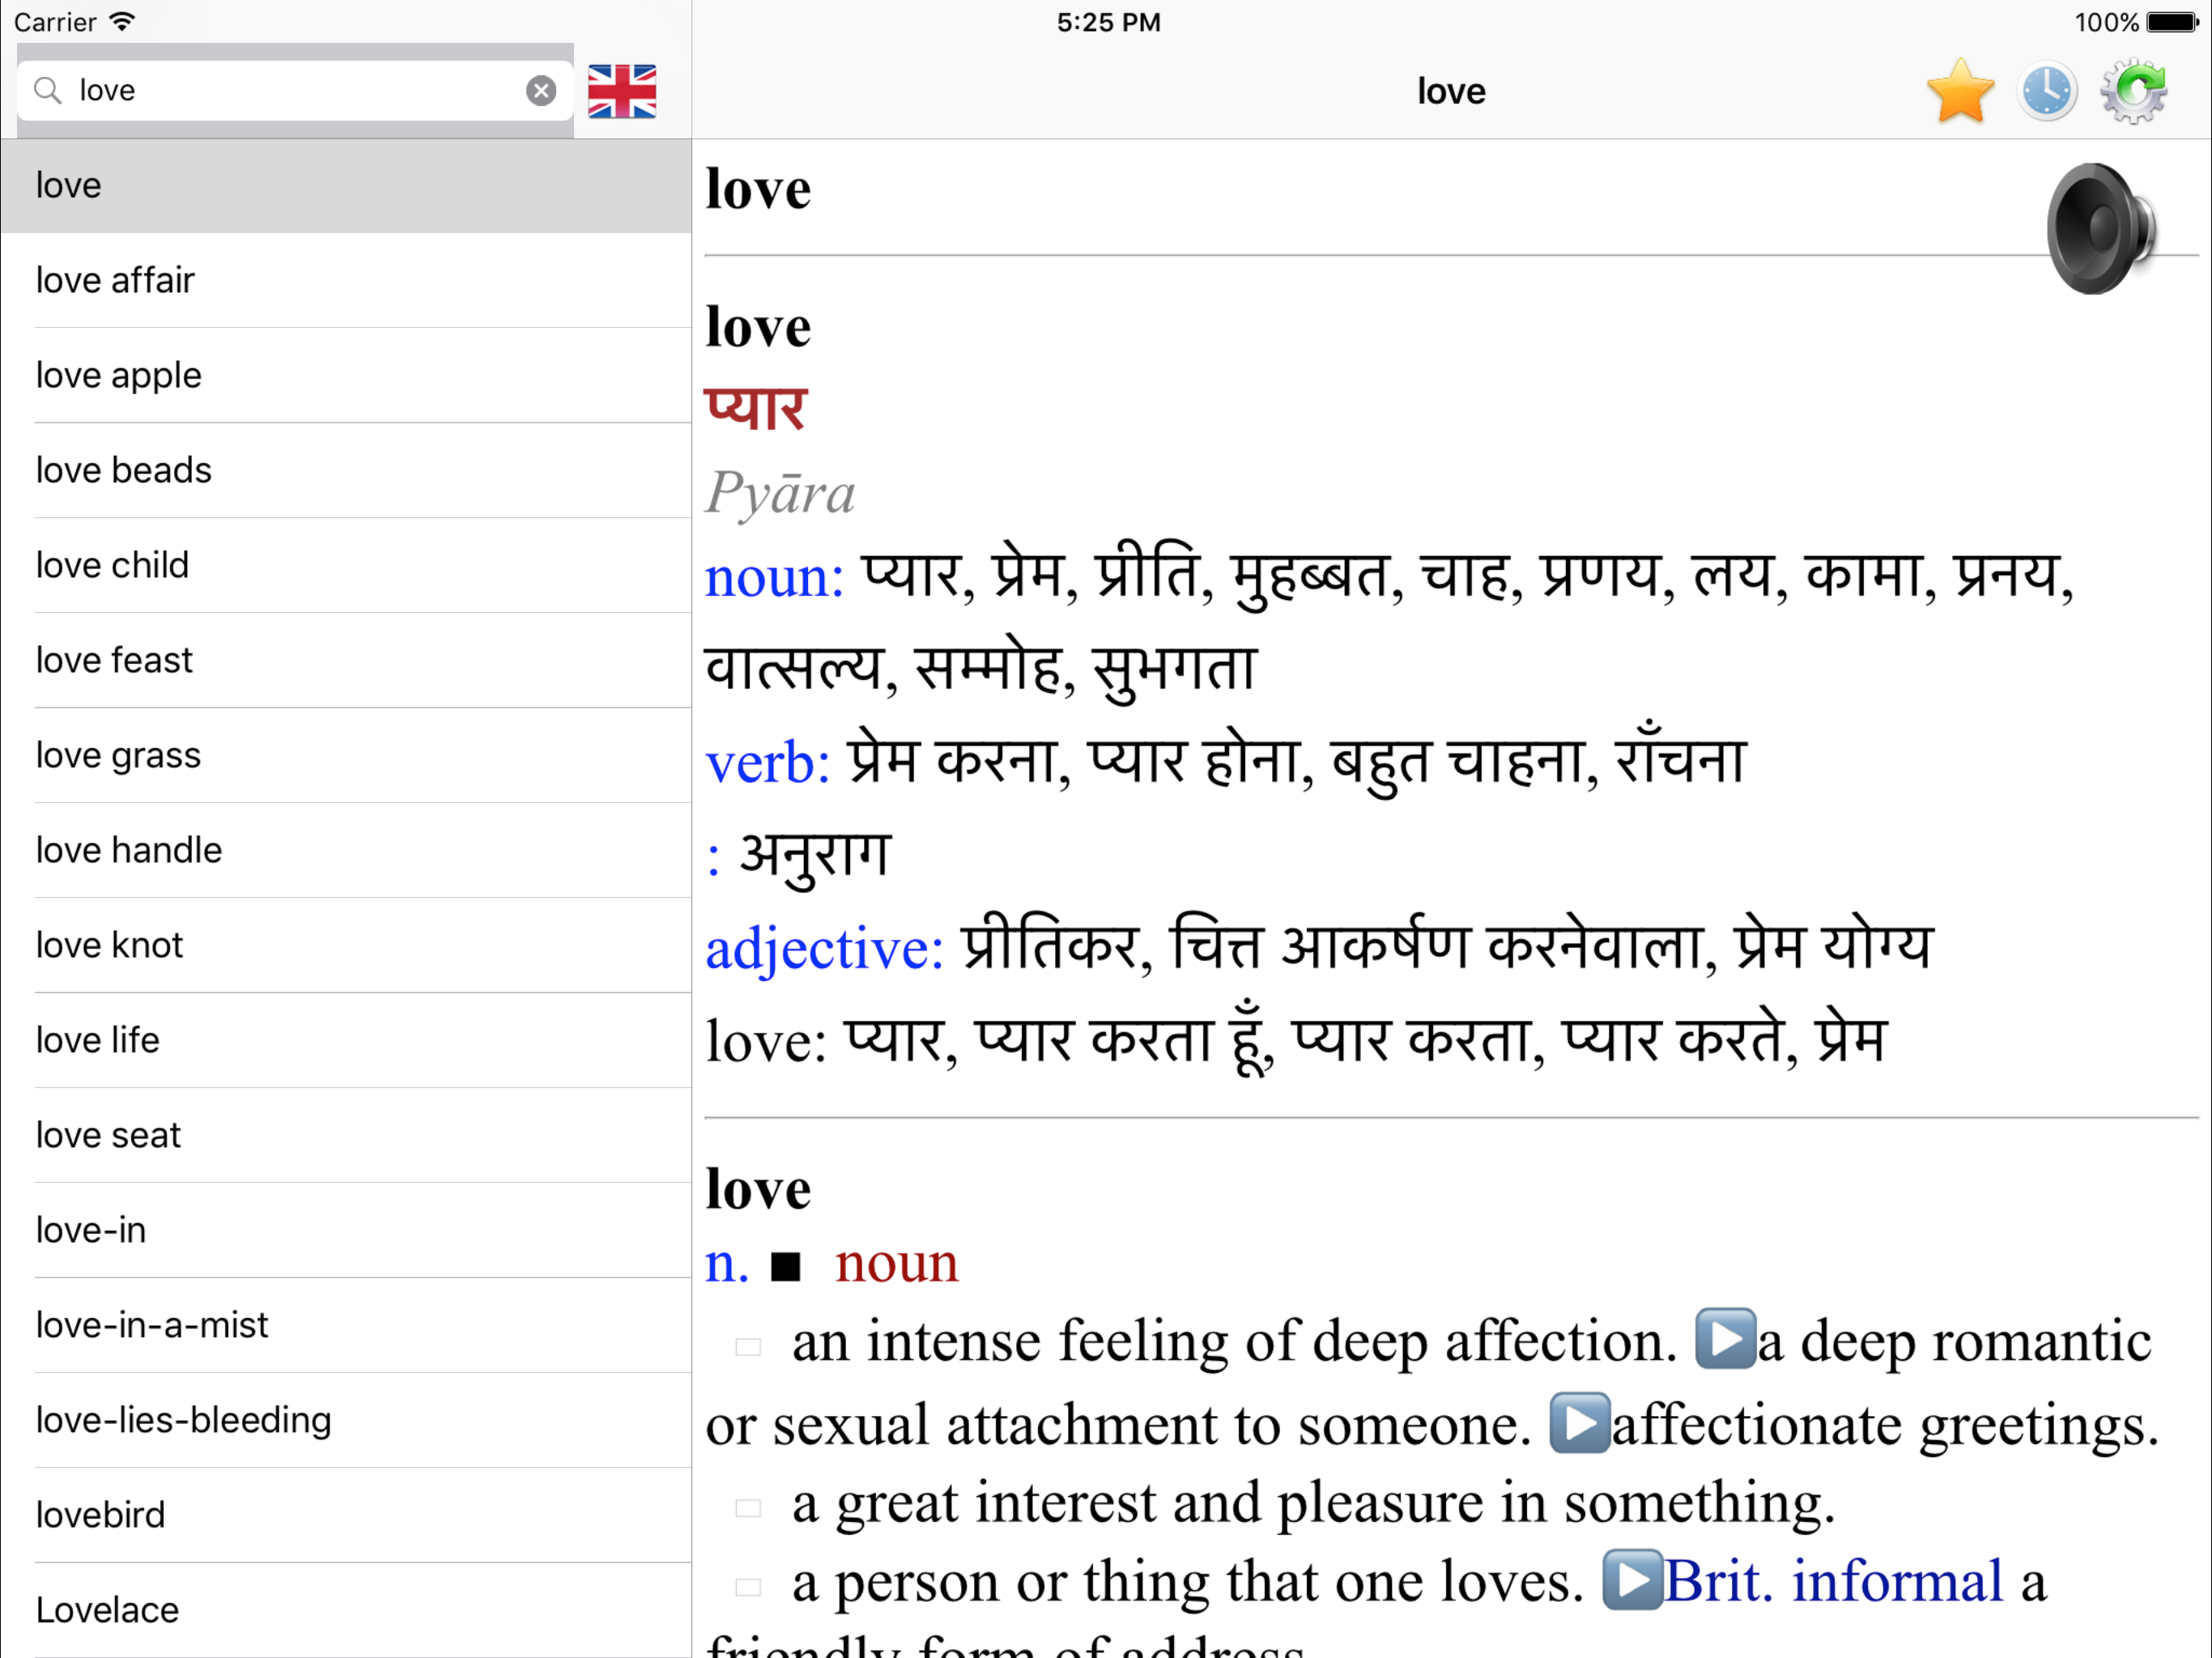Image resolution: width=2212 pixels, height=1658 pixels.
Task: Focus the search field containing 'love'
Action: [x=295, y=91]
